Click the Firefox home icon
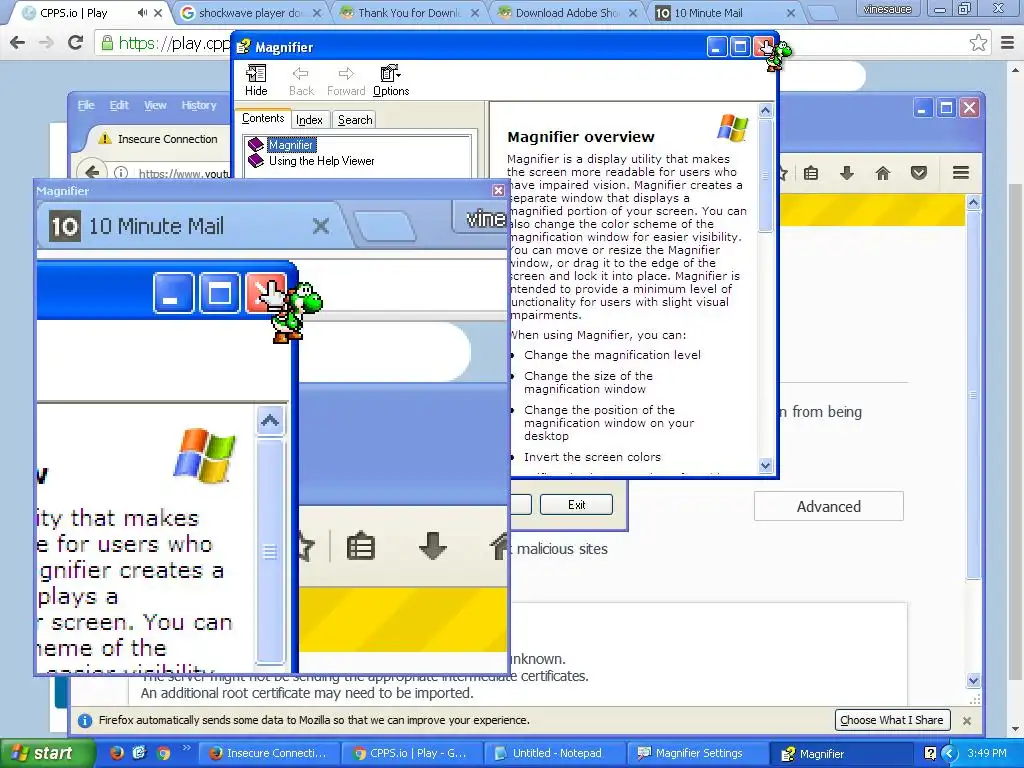Image resolution: width=1024 pixels, height=768 pixels. click(x=882, y=172)
